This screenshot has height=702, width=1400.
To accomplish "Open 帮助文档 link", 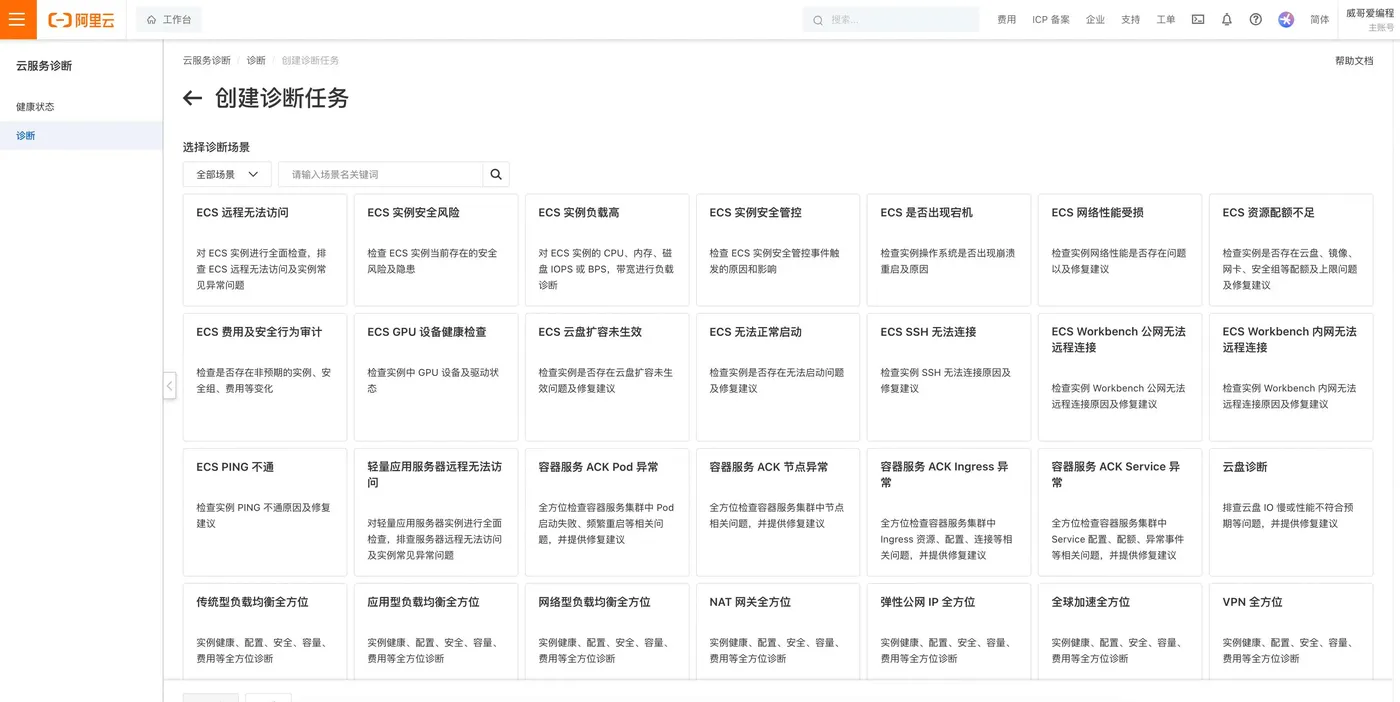I will 1354,61.
